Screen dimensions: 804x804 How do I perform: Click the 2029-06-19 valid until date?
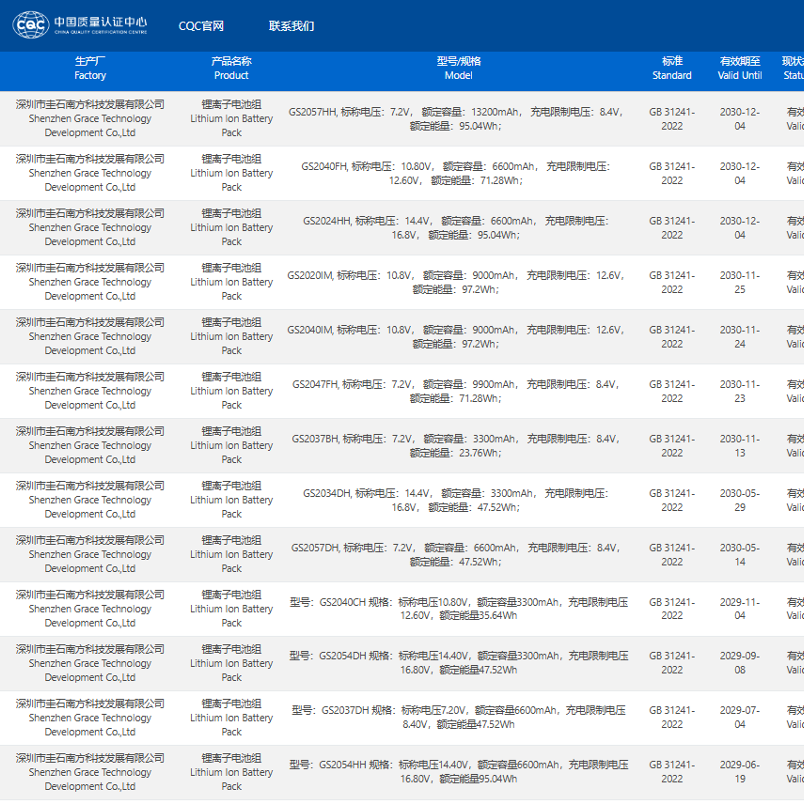point(740,772)
